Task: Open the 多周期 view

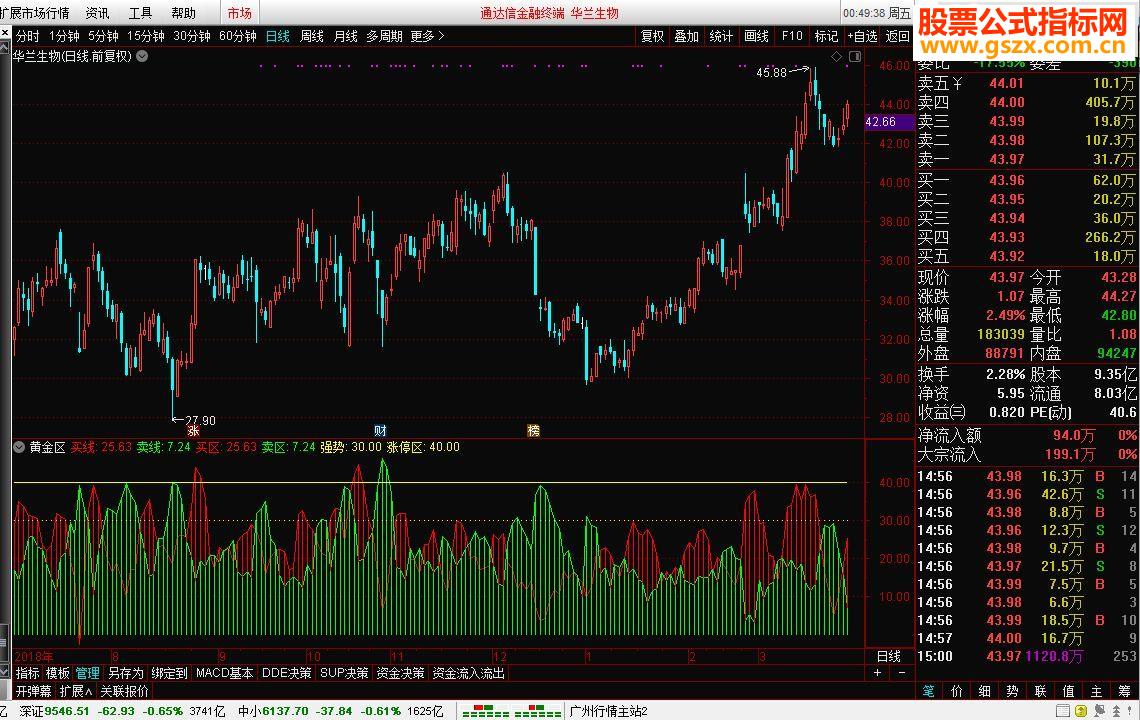Action: click(385, 36)
